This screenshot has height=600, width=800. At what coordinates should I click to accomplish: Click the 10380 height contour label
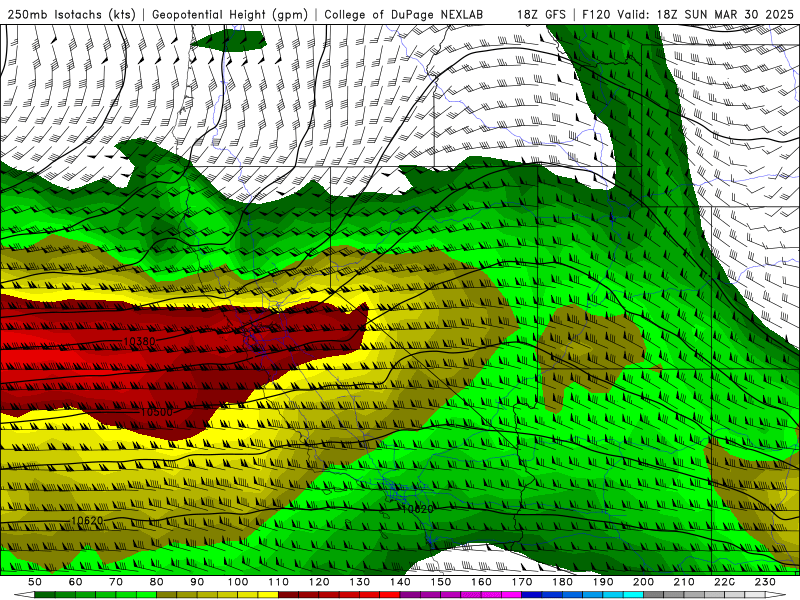(x=139, y=341)
